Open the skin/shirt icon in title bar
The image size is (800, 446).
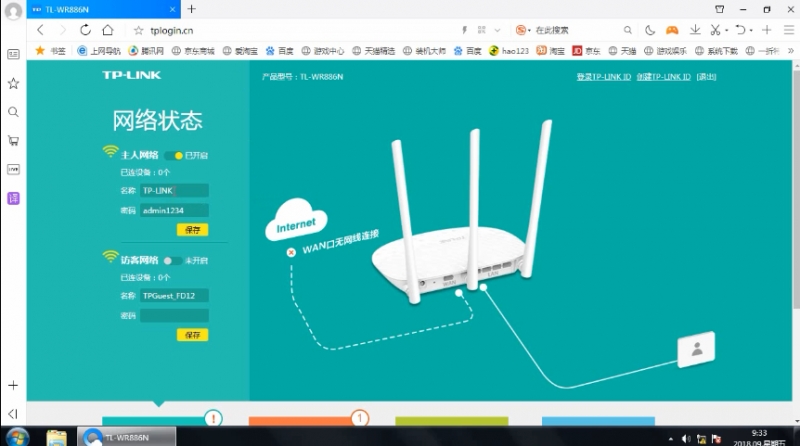(x=719, y=9)
